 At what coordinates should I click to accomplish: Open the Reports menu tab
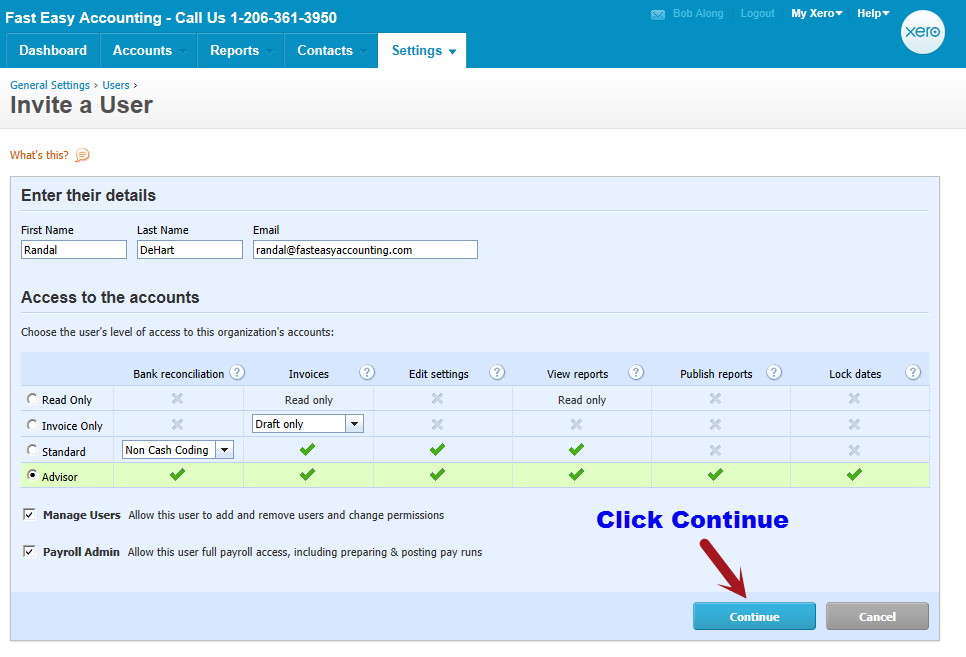(x=241, y=51)
